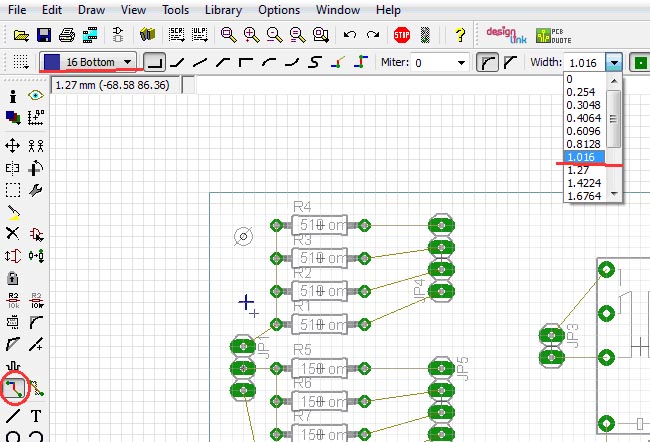Select the first right-angle wire bend style
The height and width of the screenshot is (442, 650).
point(154,62)
